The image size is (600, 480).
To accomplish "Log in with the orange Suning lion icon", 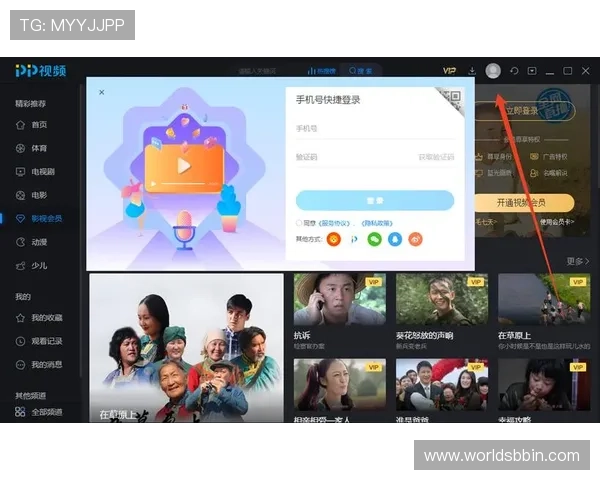I will [x=334, y=240].
